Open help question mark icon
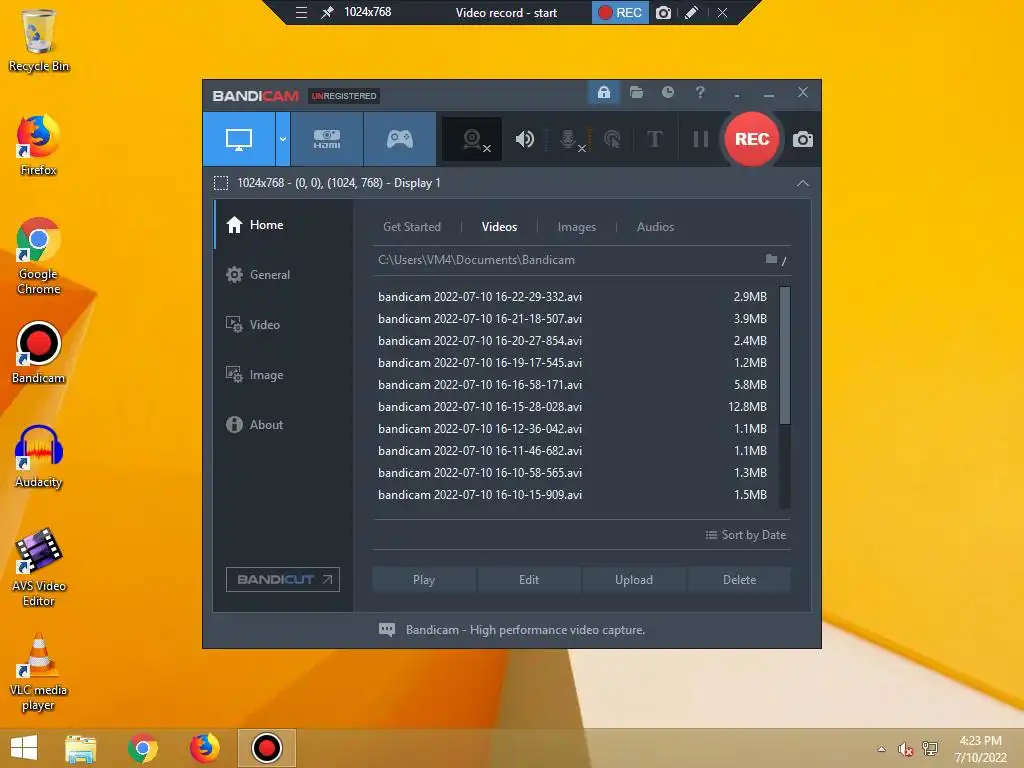The image size is (1024, 768). coord(700,93)
